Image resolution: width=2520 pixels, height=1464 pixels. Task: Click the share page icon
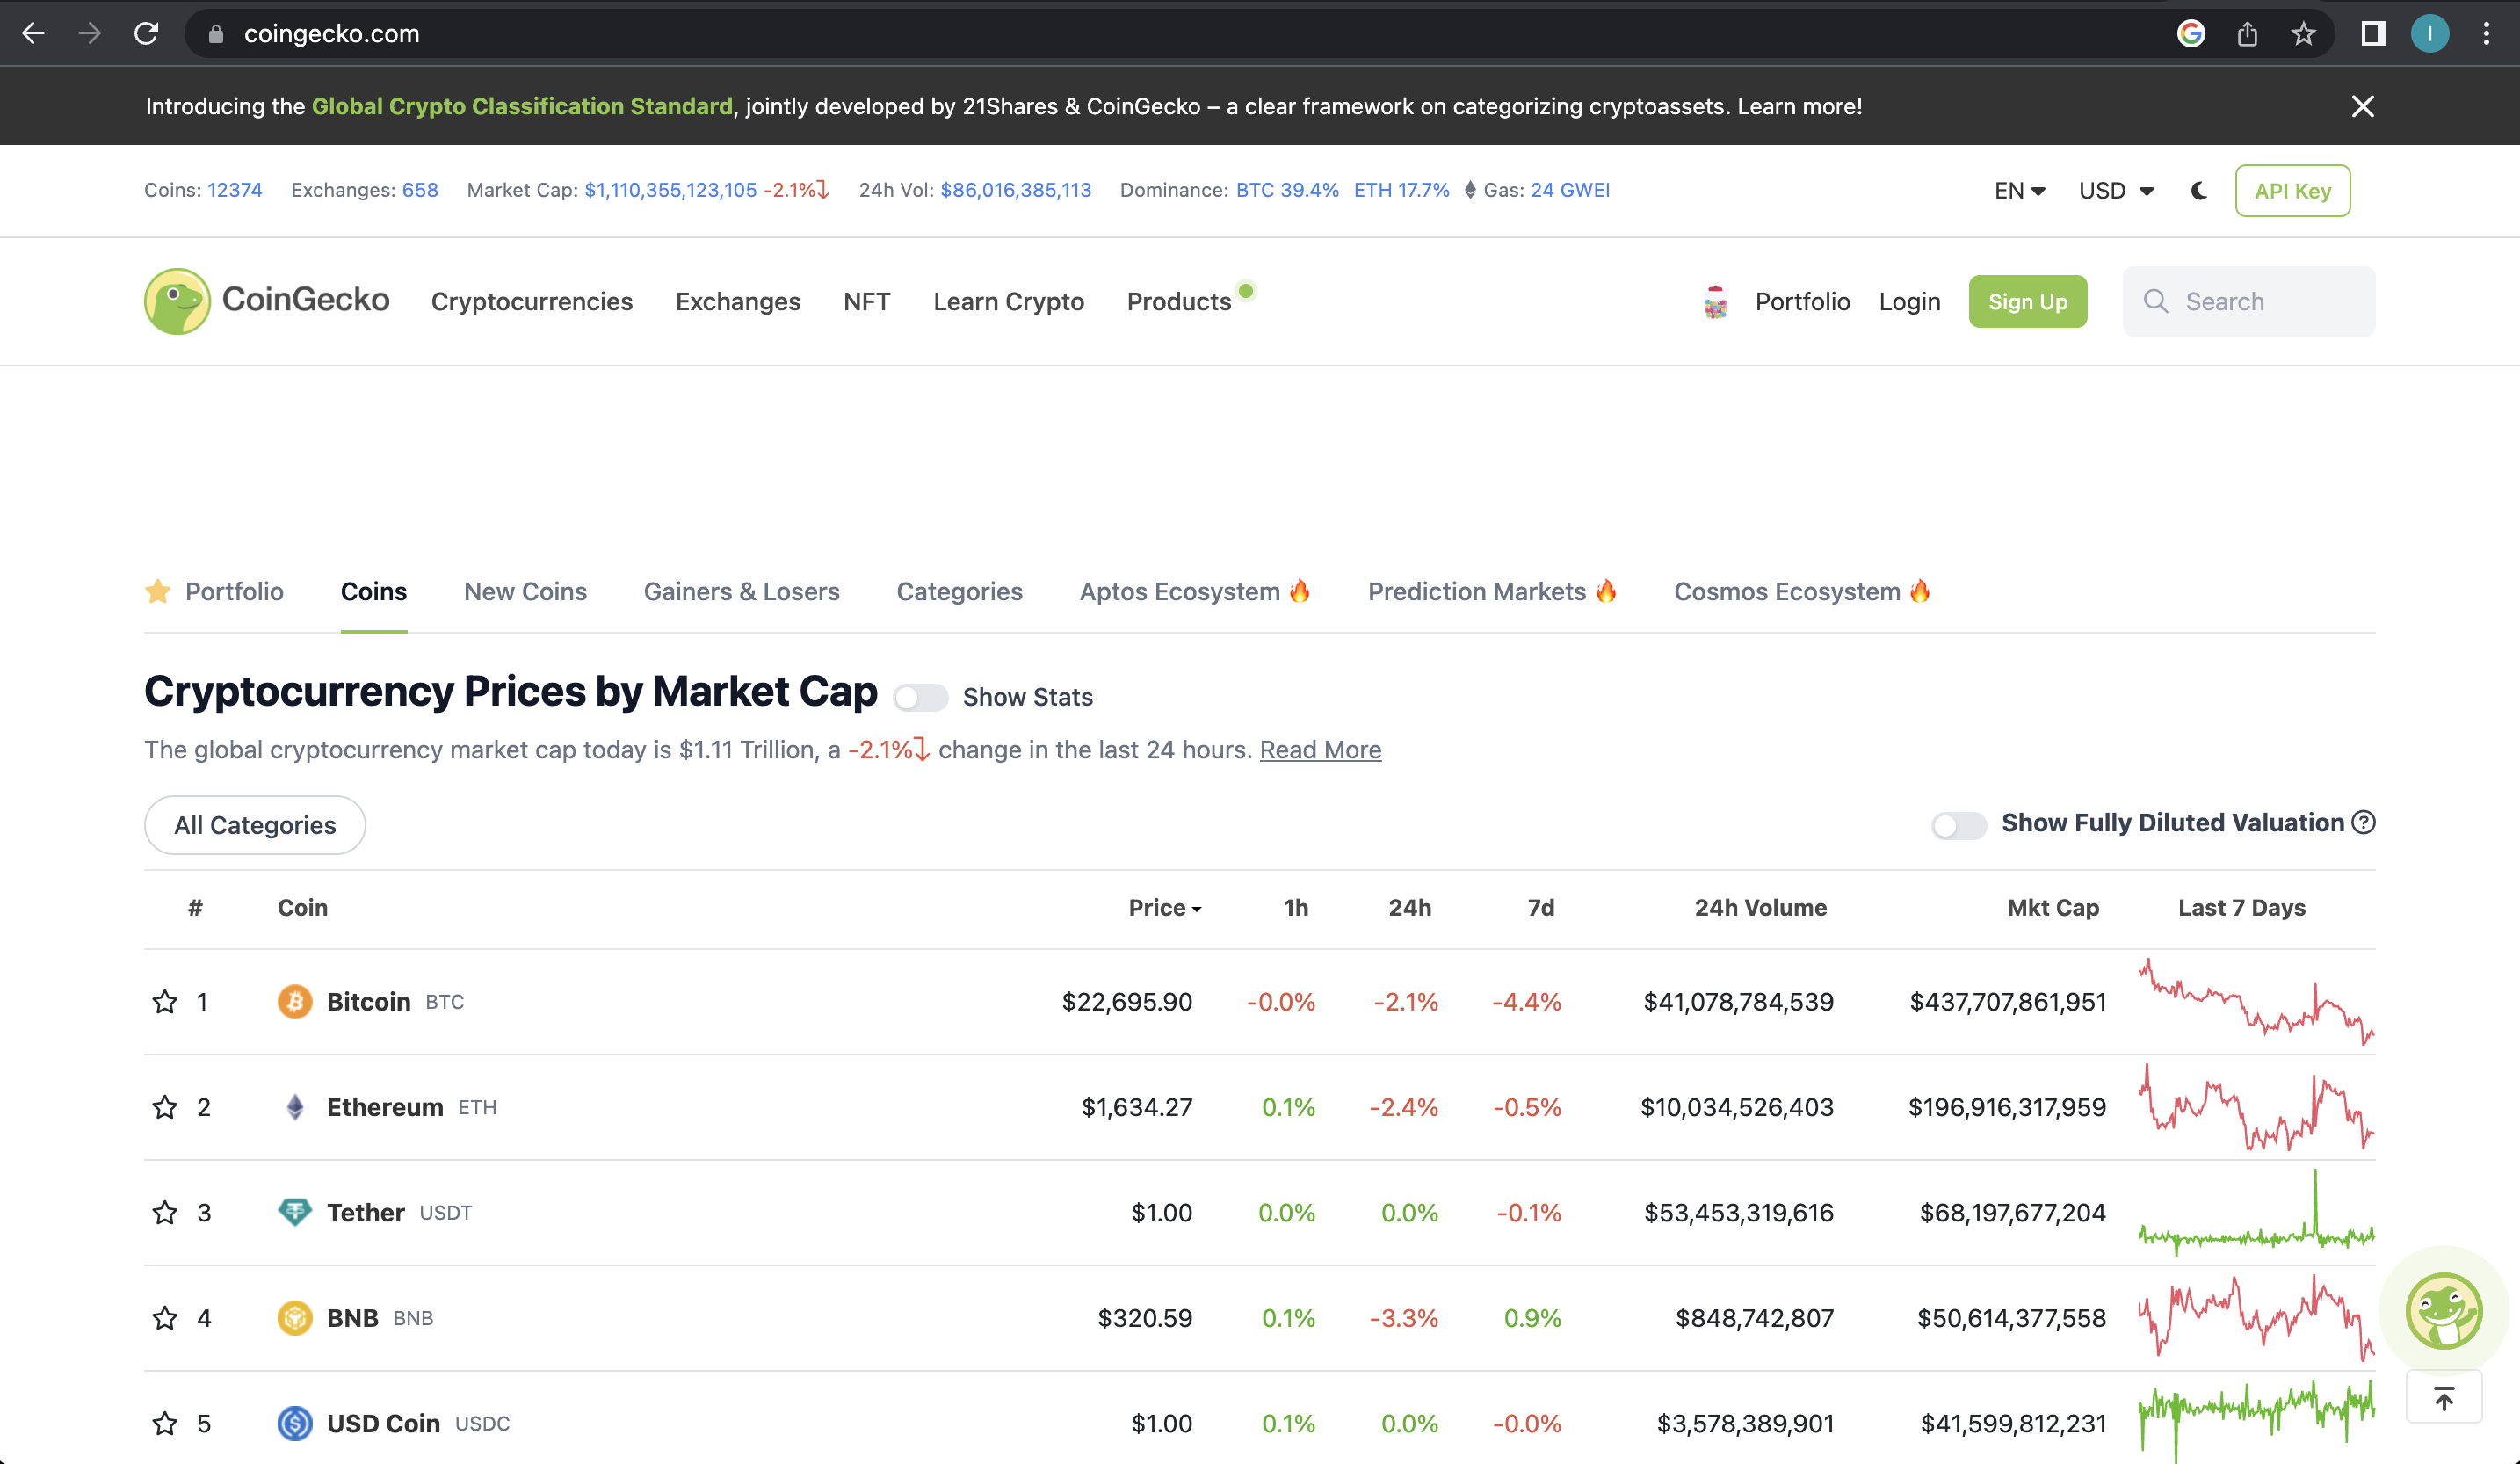[x=2247, y=34]
